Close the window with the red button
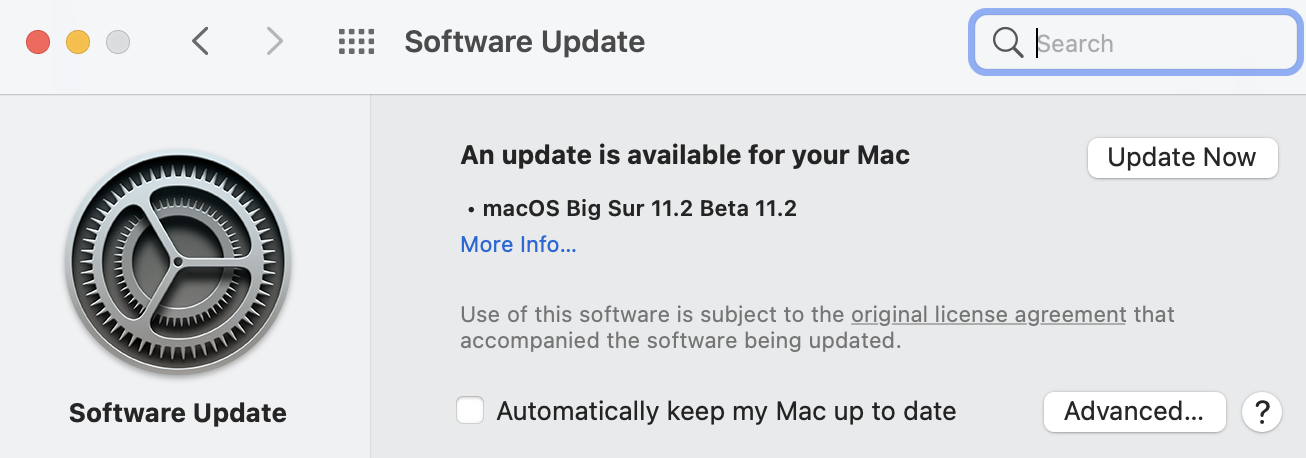1306x458 pixels. pos(38,43)
